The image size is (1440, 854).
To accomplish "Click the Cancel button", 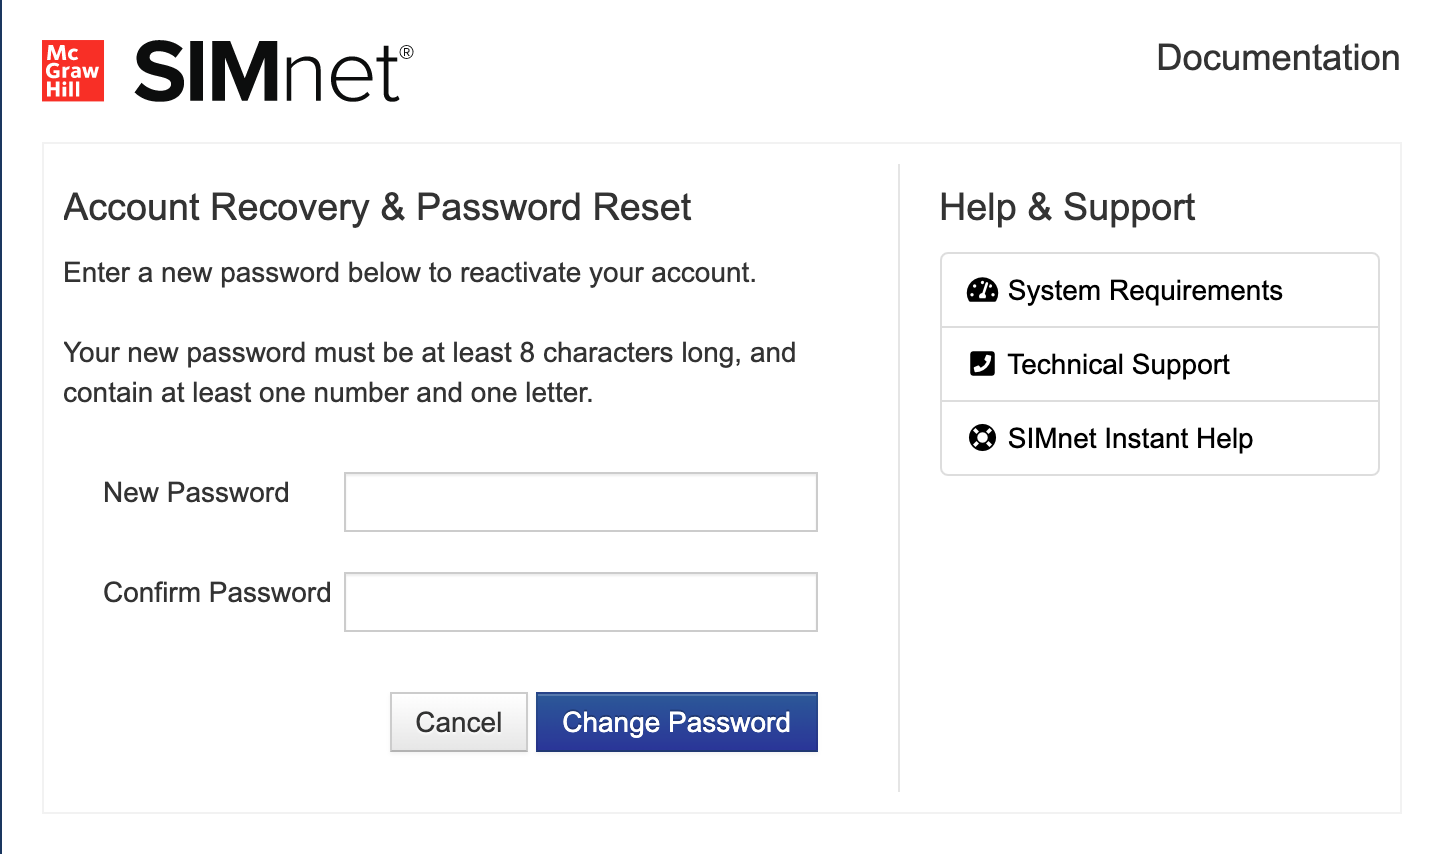I will point(459,722).
